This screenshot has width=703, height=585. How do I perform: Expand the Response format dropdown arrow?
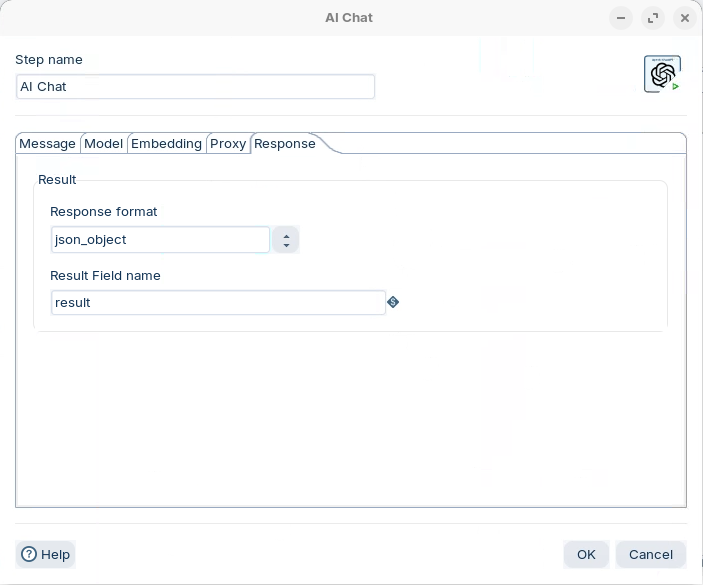(286, 240)
